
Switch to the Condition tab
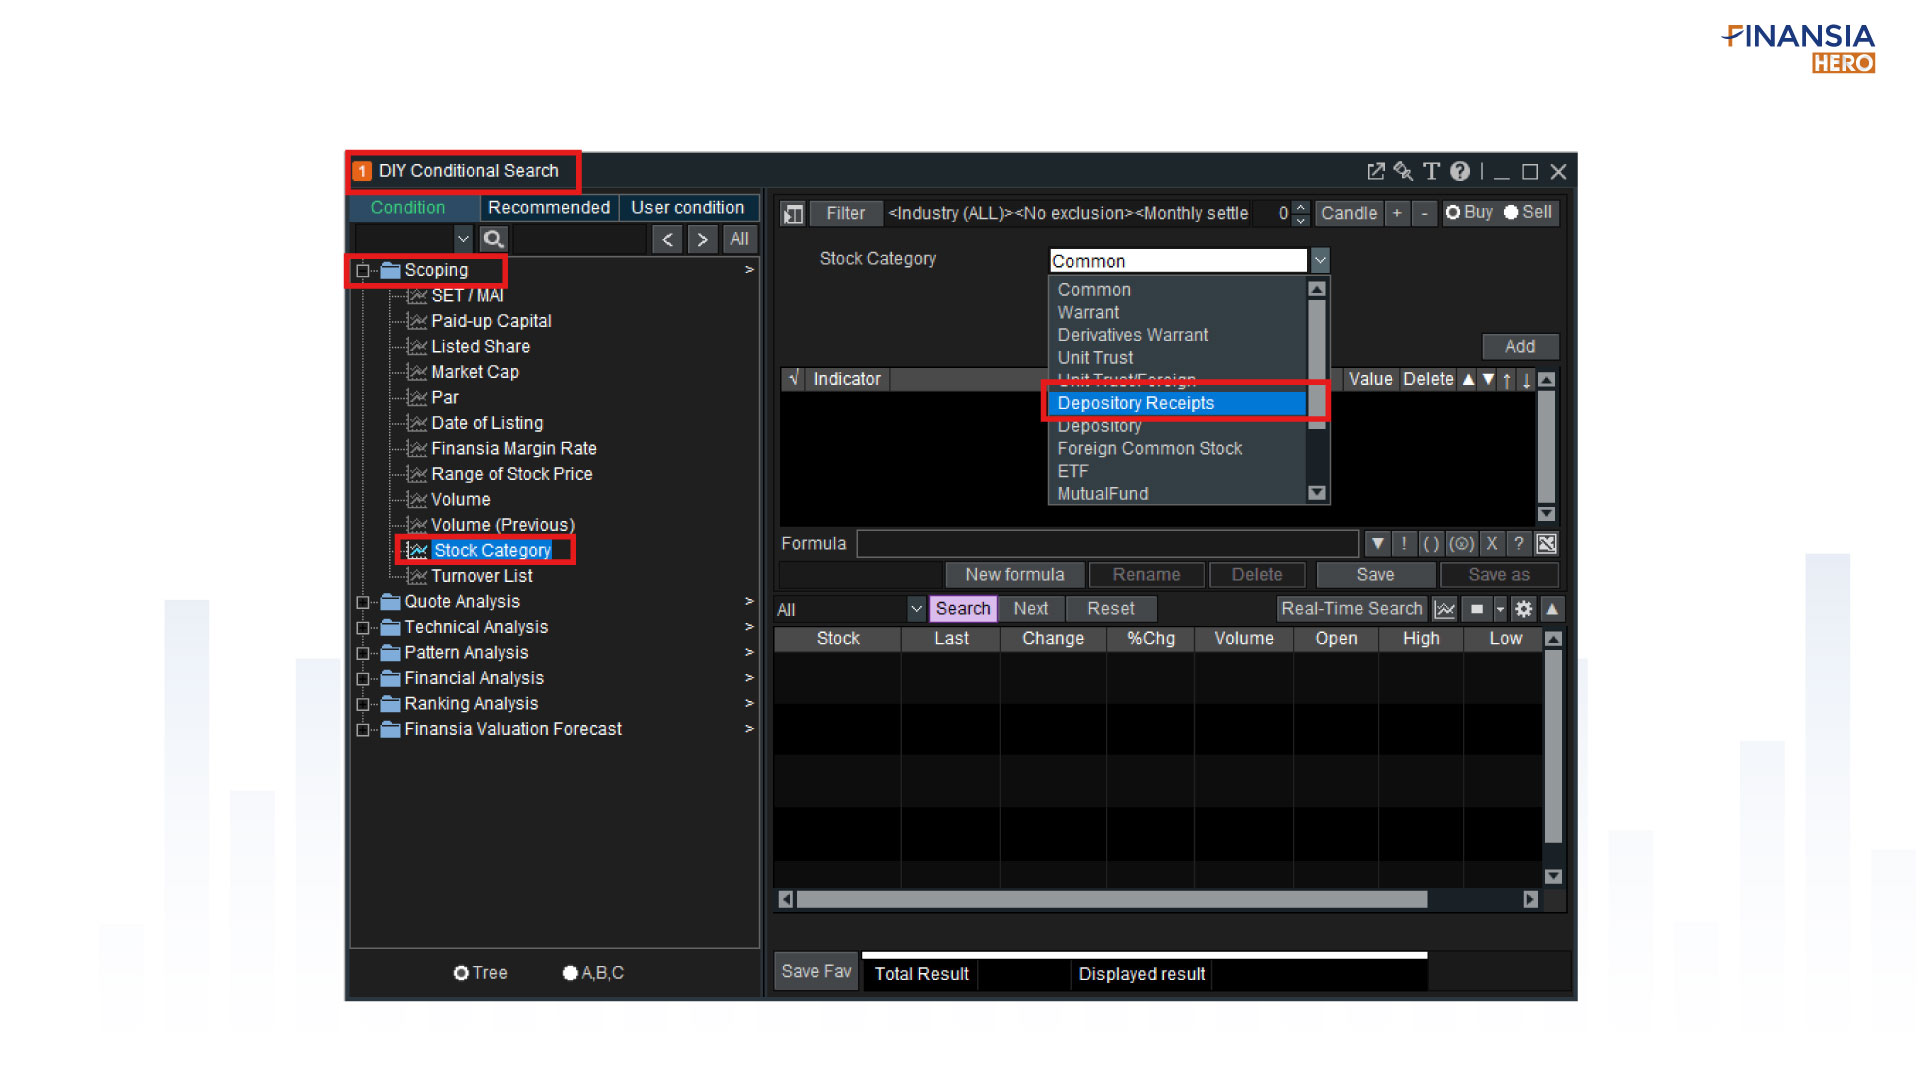(408, 208)
